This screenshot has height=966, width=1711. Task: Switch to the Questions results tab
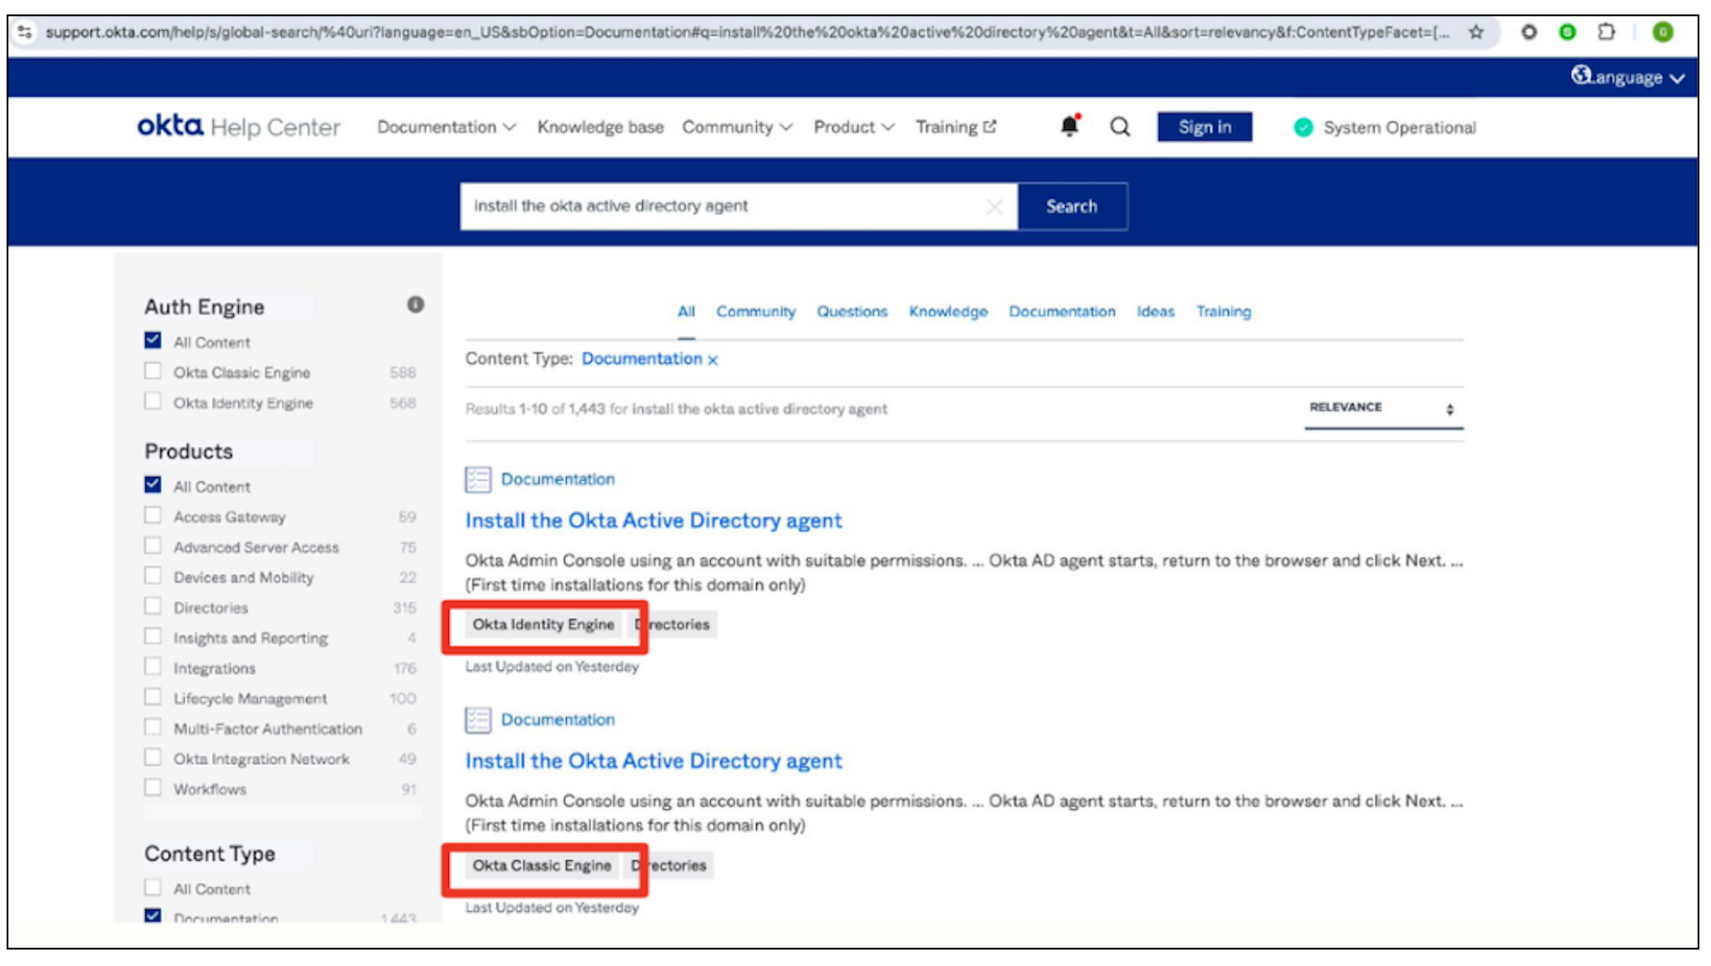(x=852, y=312)
